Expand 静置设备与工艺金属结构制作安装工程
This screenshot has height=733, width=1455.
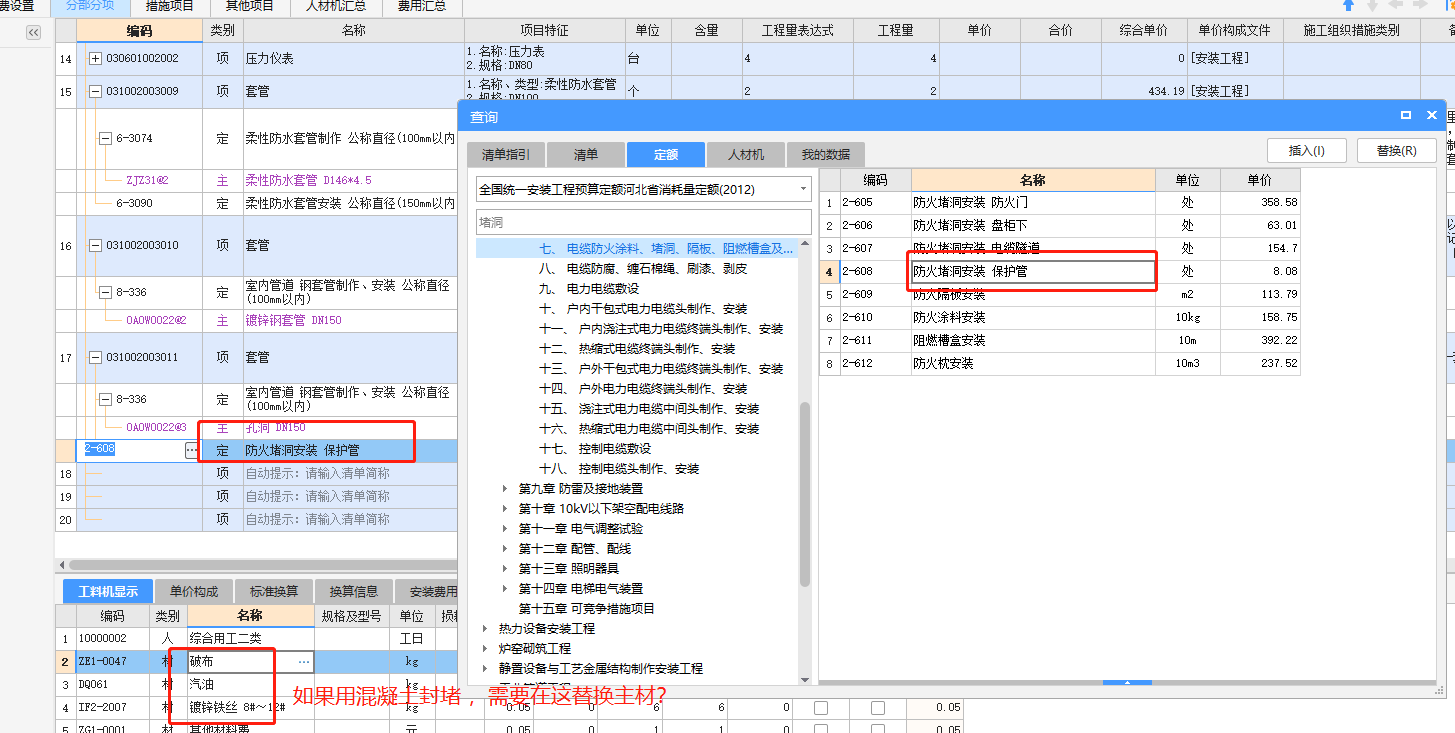(486, 669)
